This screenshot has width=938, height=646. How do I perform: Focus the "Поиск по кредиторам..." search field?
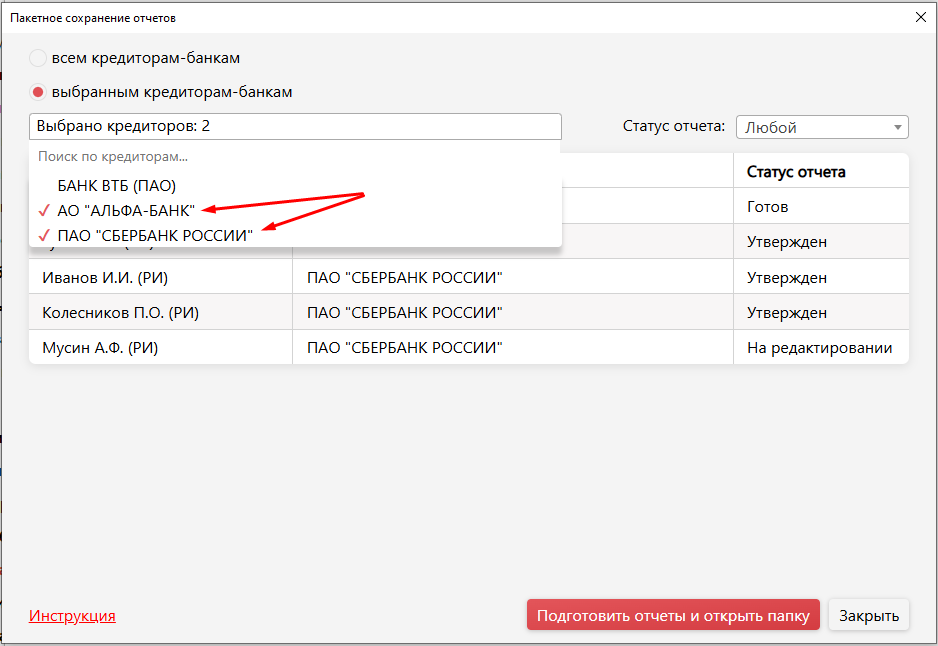click(x=295, y=156)
